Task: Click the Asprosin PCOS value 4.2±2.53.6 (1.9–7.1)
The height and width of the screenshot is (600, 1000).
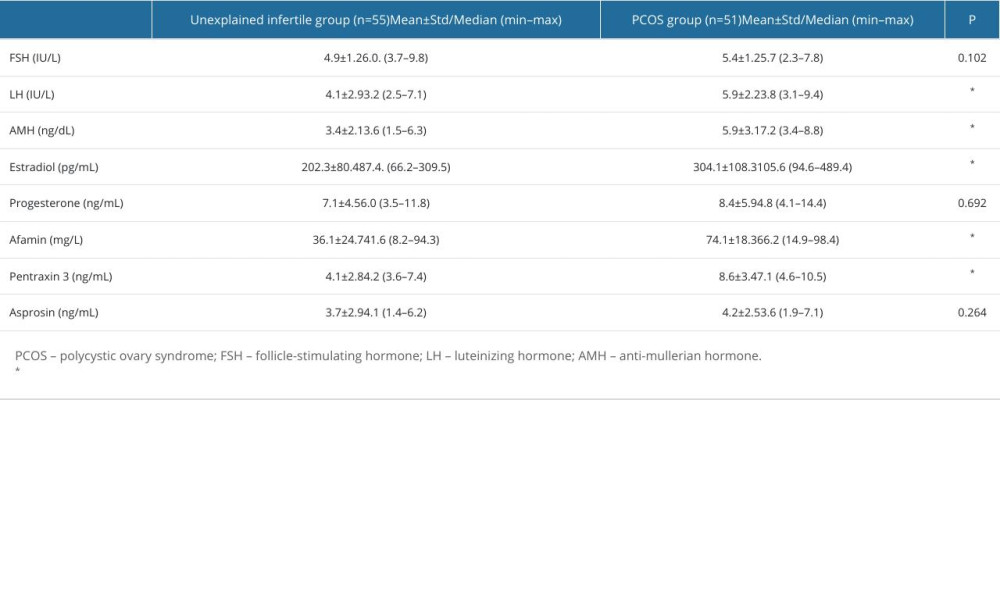Action: (x=772, y=312)
